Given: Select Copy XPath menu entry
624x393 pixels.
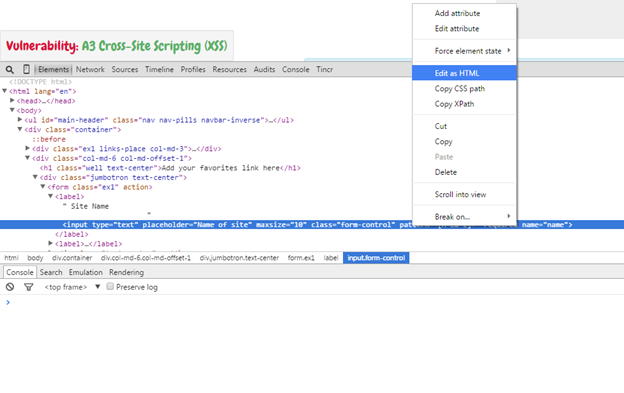Looking at the screenshot, I should (x=464, y=104).
